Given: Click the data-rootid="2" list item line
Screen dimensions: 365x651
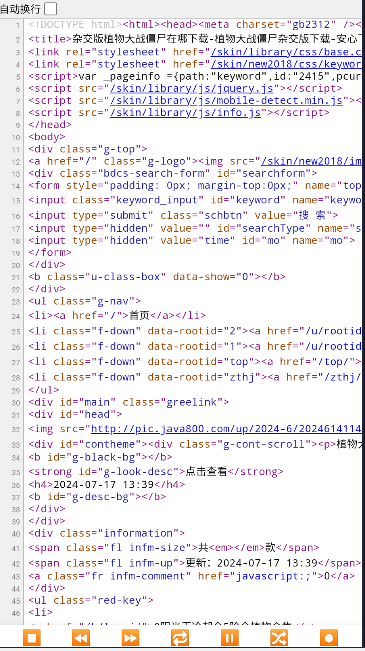Looking at the screenshot, I should tap(195, 331).
